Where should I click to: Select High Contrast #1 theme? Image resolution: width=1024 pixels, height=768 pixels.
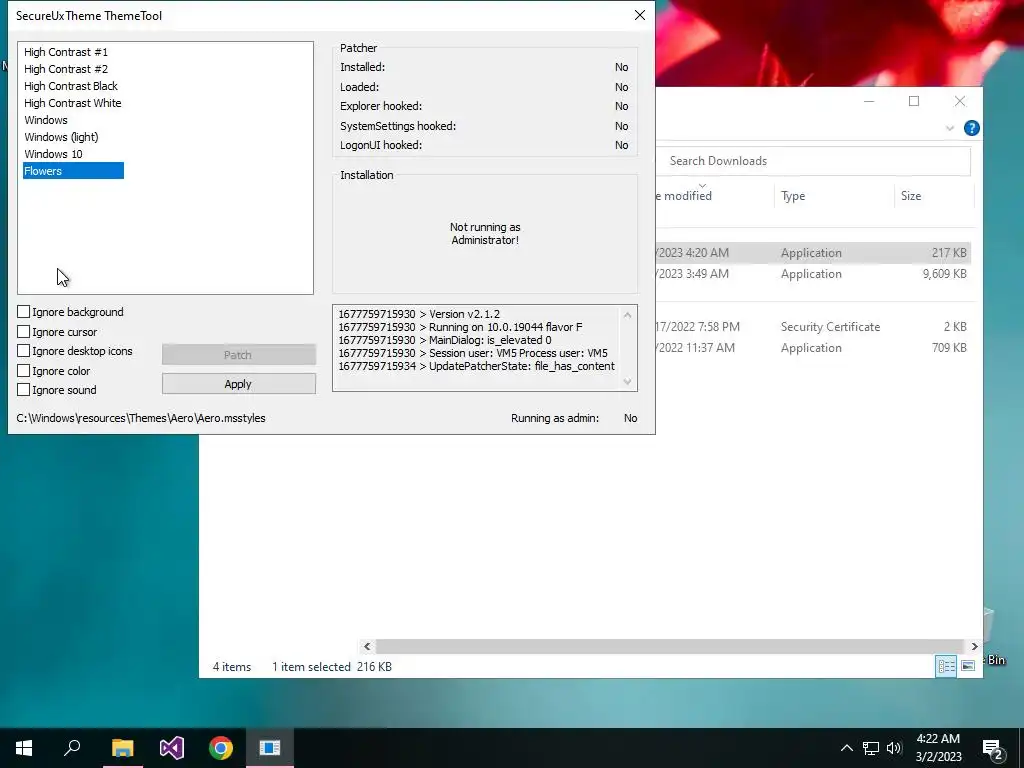(66, 52)
